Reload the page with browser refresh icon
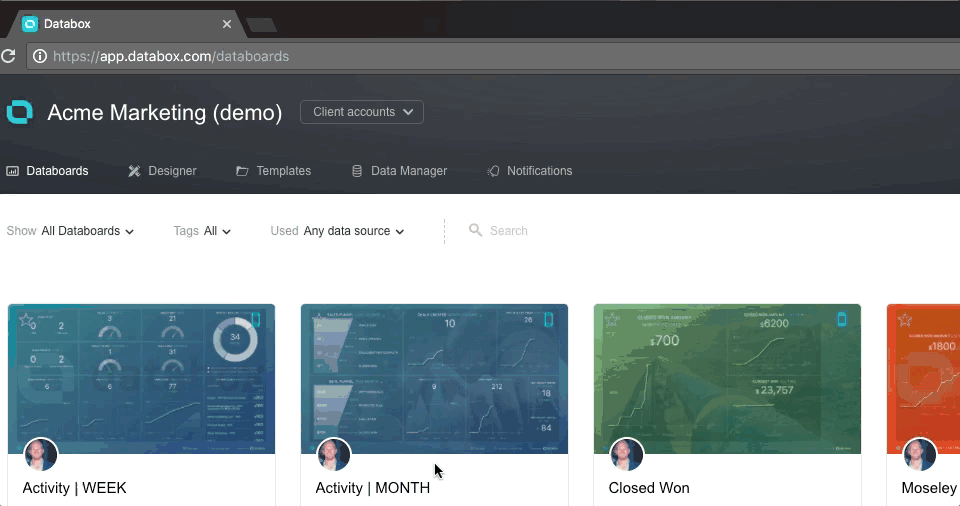This screenshot has height=506, width=960. (x=8, y=56)
